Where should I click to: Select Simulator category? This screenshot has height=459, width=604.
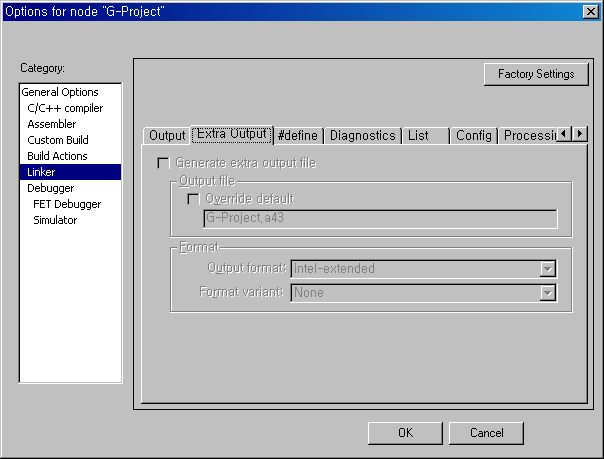55,220
